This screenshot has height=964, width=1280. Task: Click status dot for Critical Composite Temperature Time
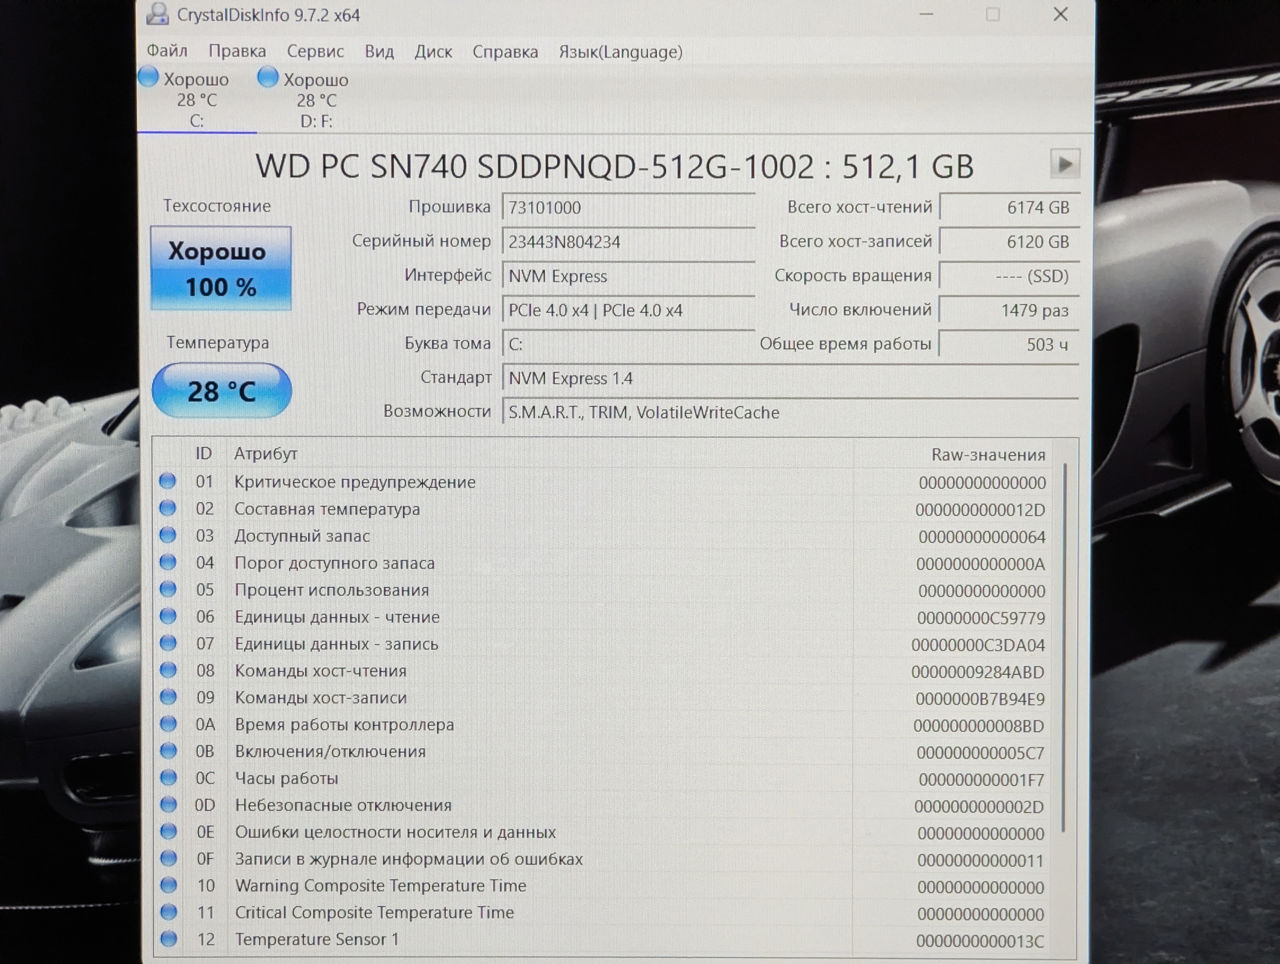168,912
